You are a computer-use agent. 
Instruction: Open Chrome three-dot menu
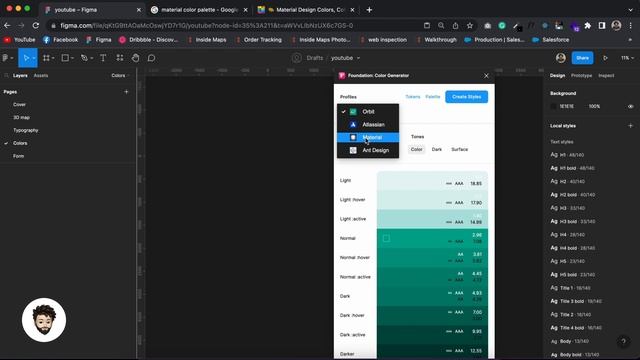pos(631,25)
